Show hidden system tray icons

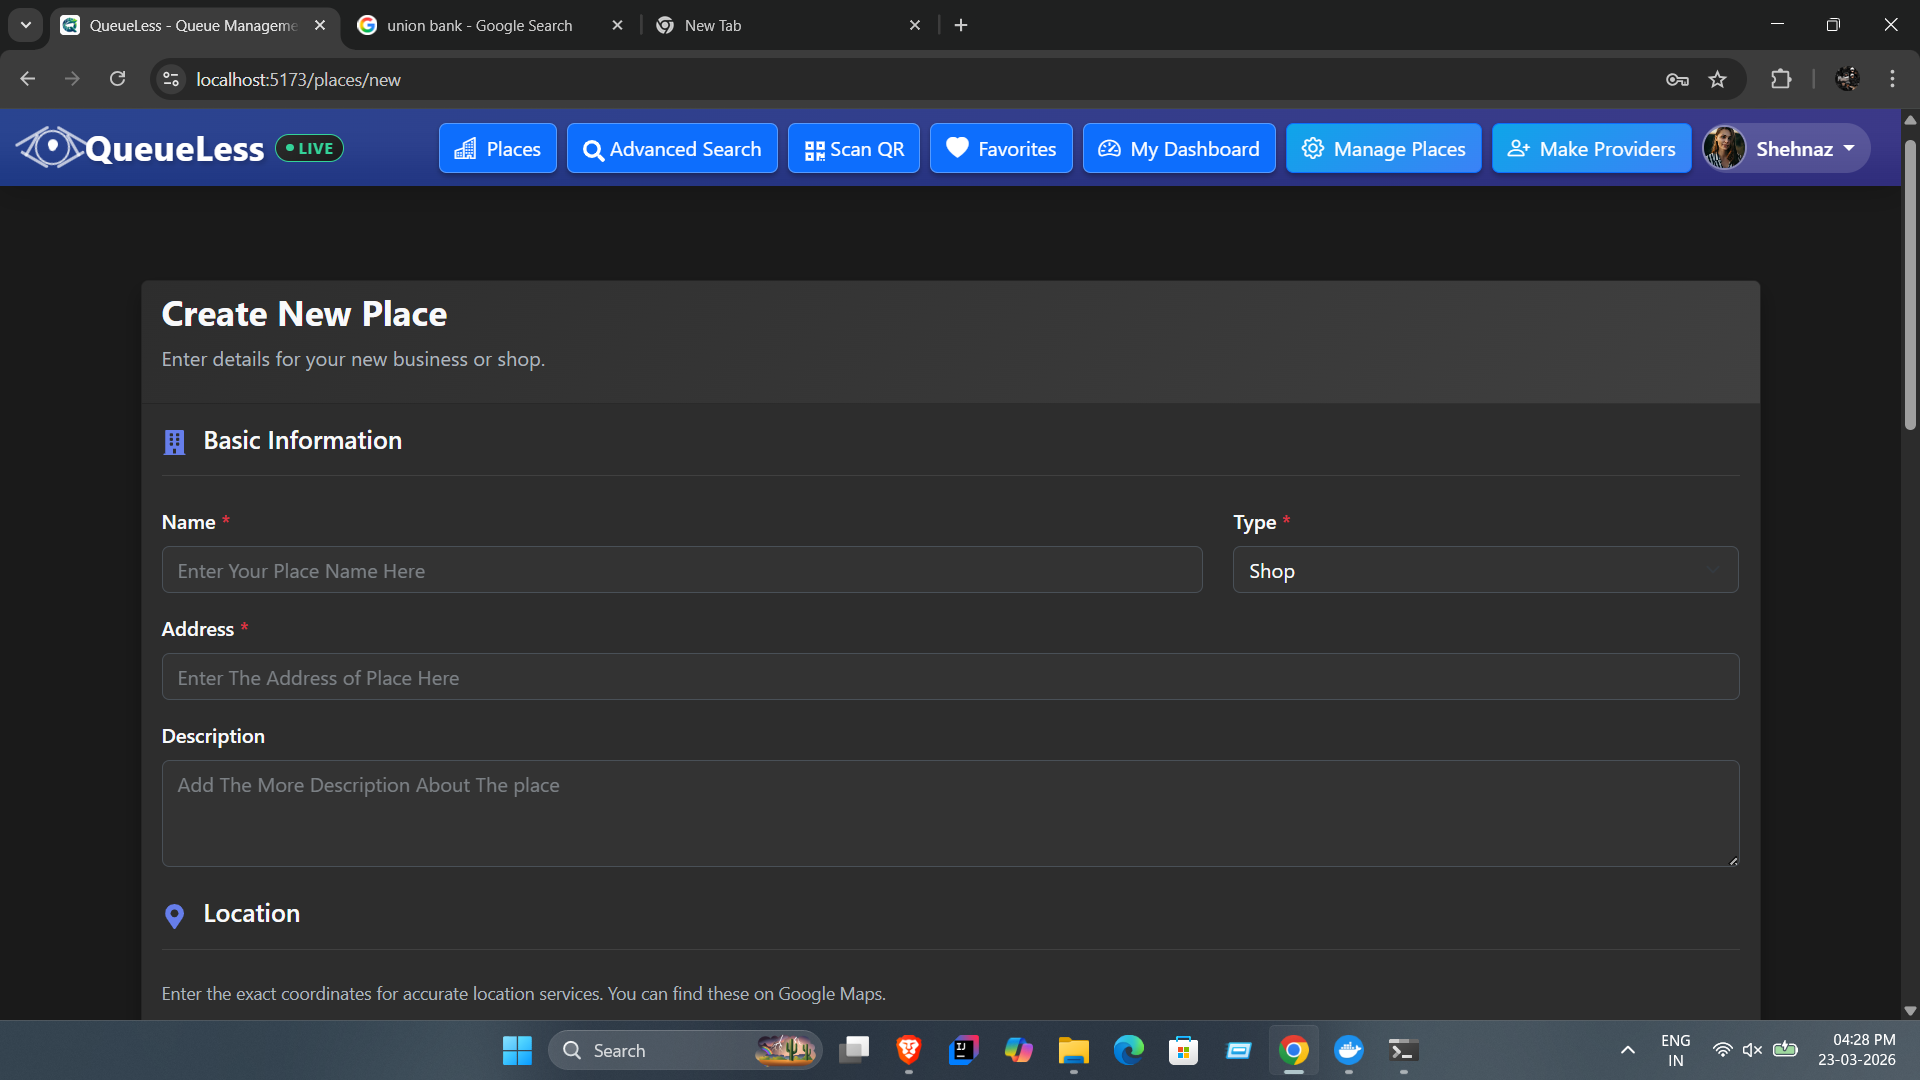pos(1627,1050)
